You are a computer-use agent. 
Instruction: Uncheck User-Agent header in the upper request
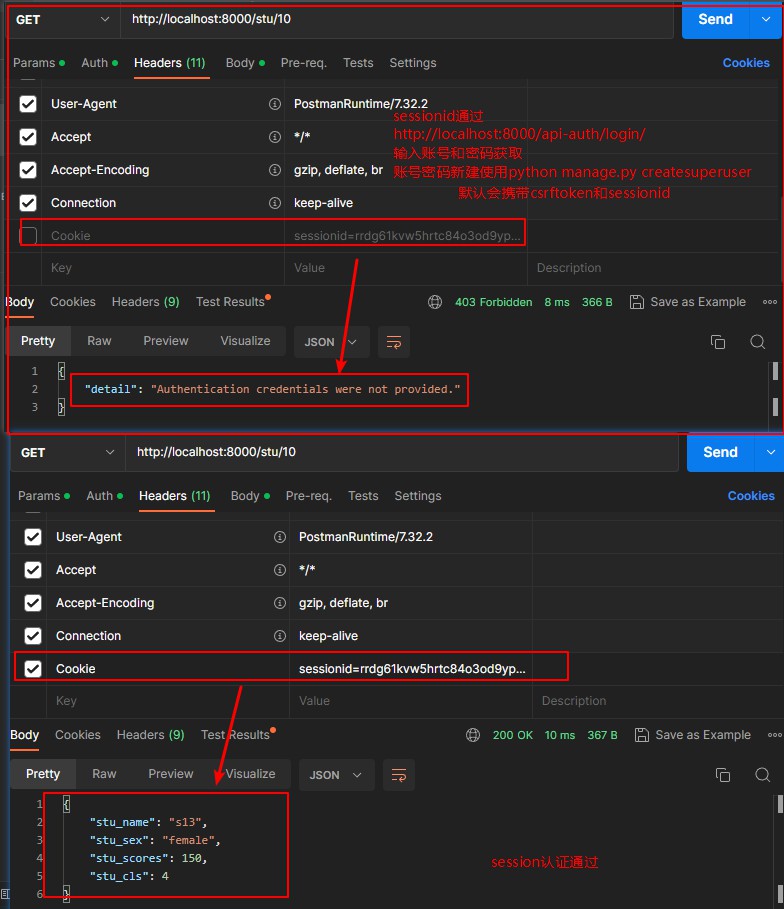[28, 104]
